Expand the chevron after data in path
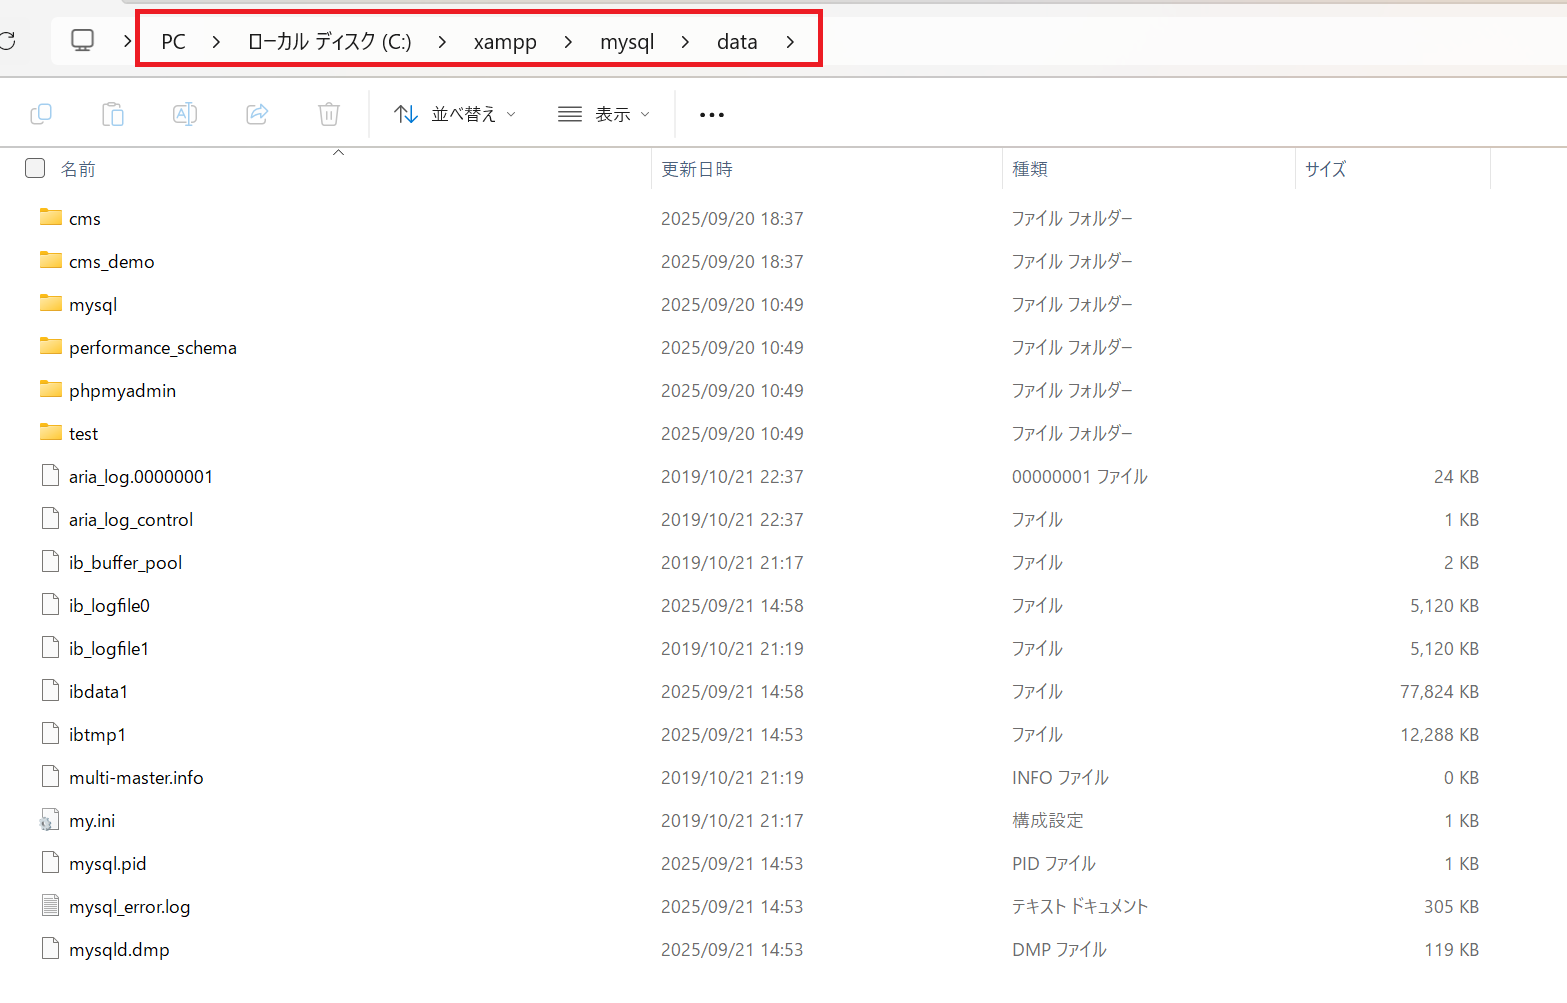 (790, 42)
